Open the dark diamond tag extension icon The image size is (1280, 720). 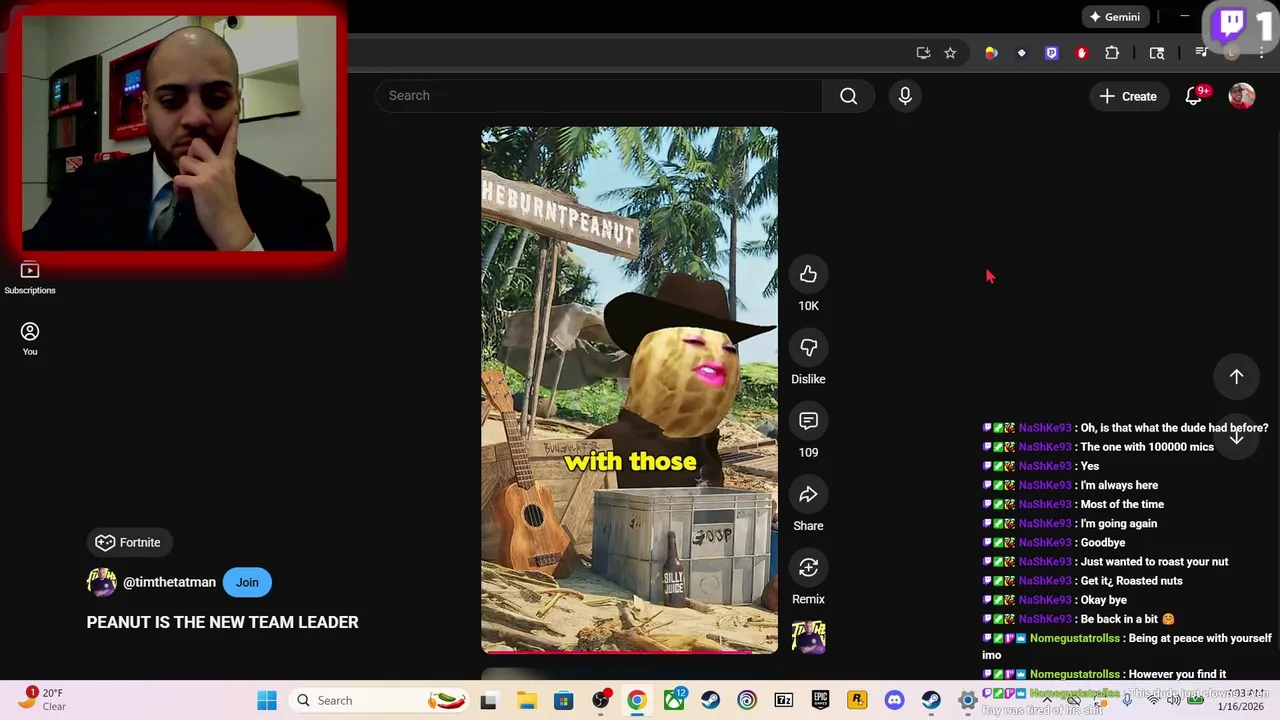(x=1021, y=53)
